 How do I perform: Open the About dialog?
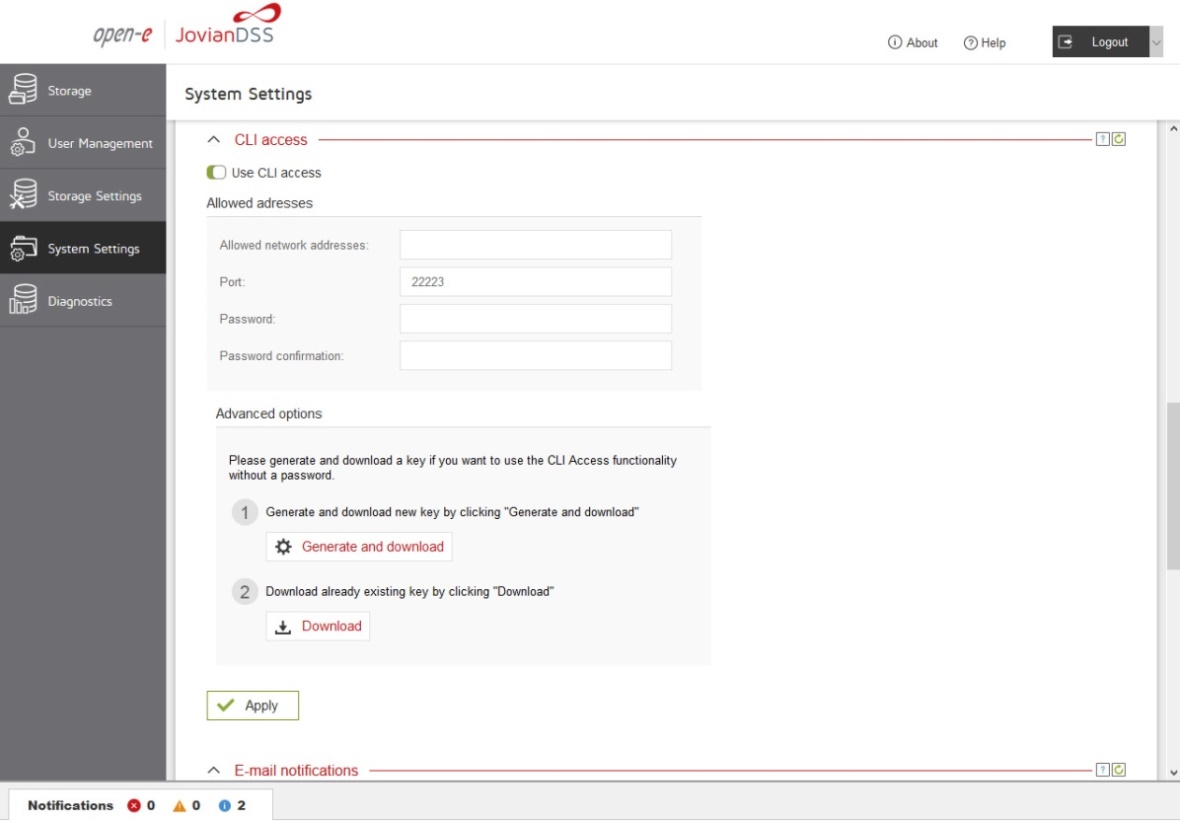(x=913, y=43)
